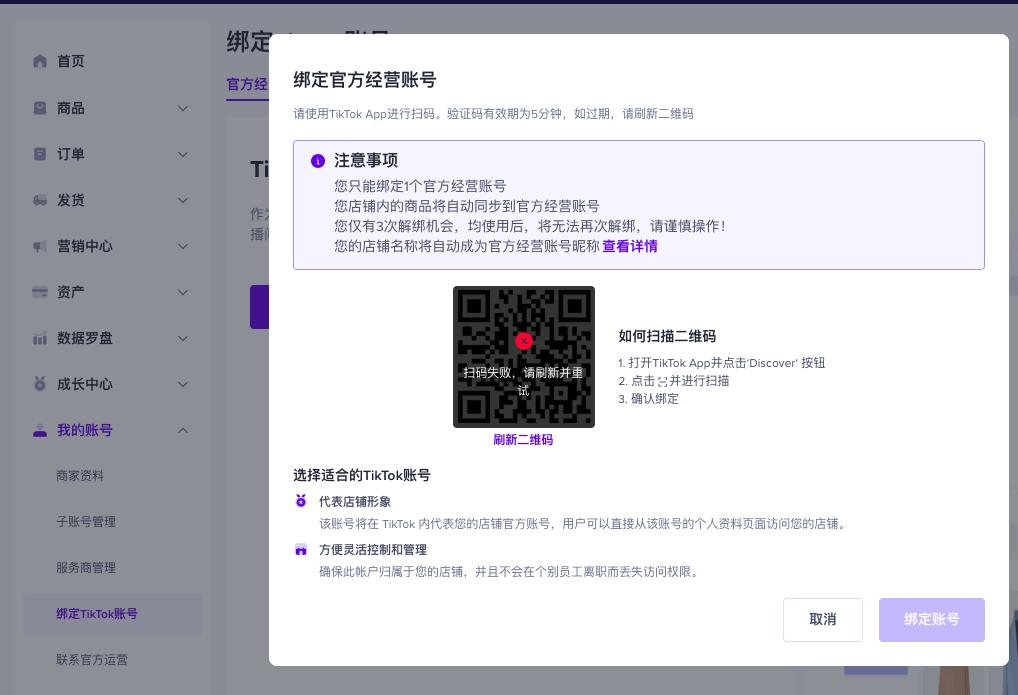The image size is (1018, 695).
Task: Click the 订单 document icon
Action: [40, 154]
